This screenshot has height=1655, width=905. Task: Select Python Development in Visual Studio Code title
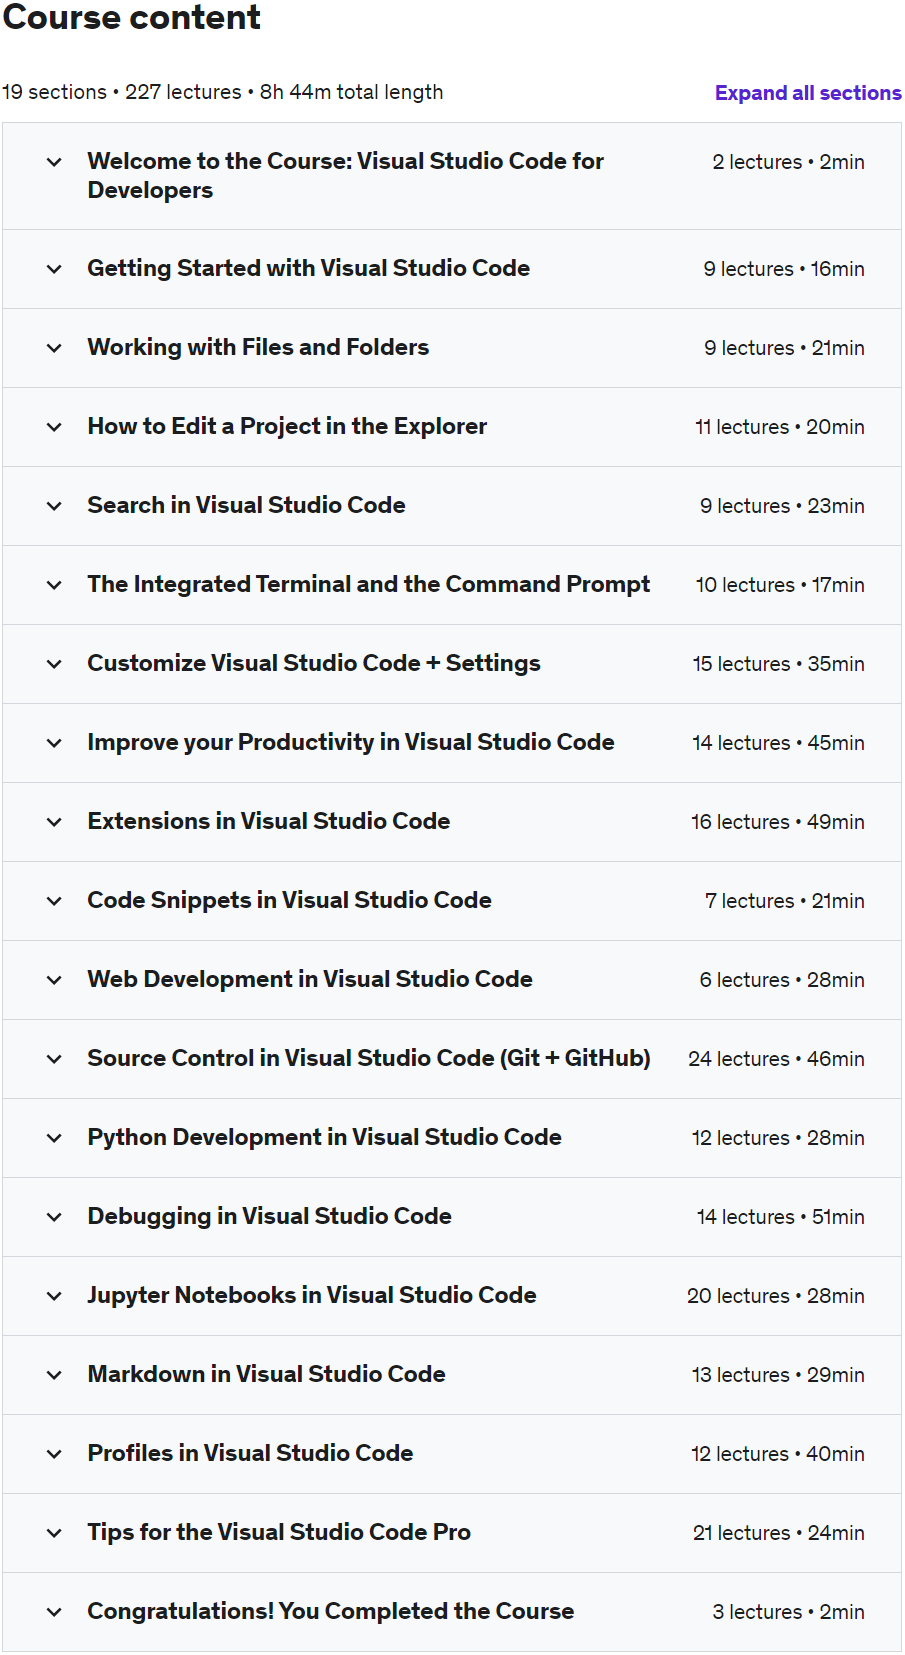pos(325,1137)
